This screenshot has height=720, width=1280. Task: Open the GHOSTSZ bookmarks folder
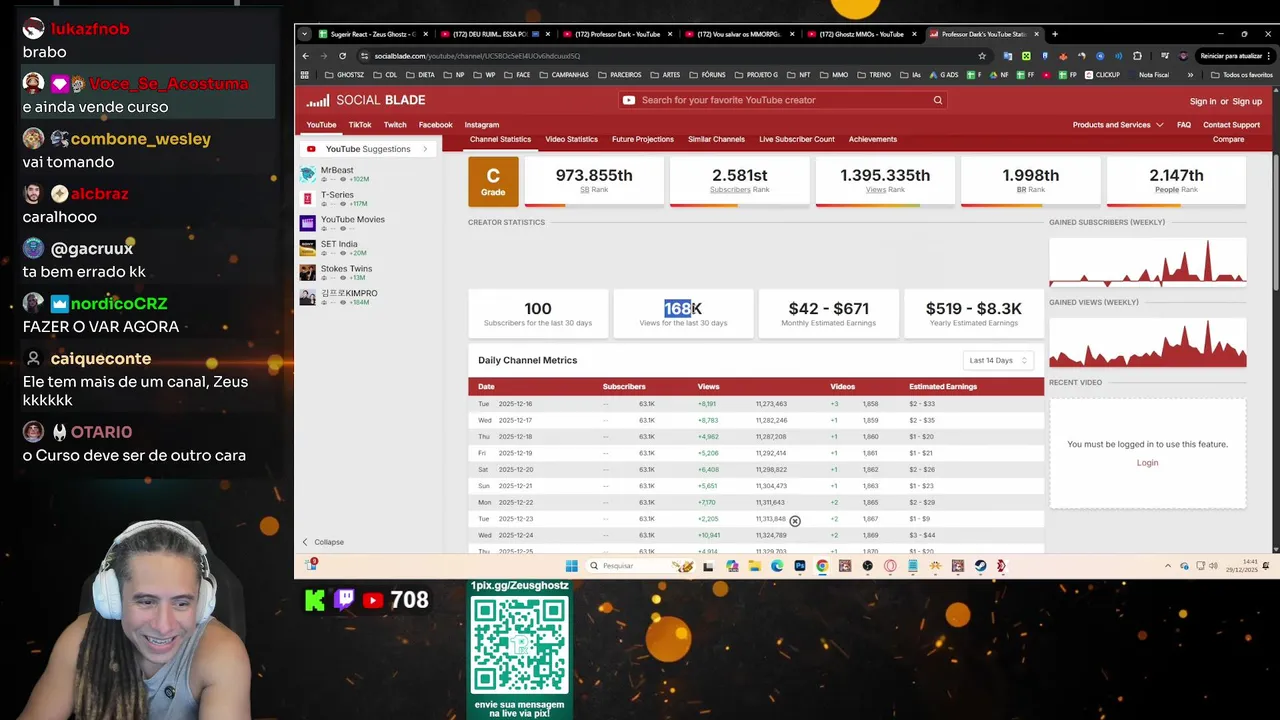[x=345, y=75]
